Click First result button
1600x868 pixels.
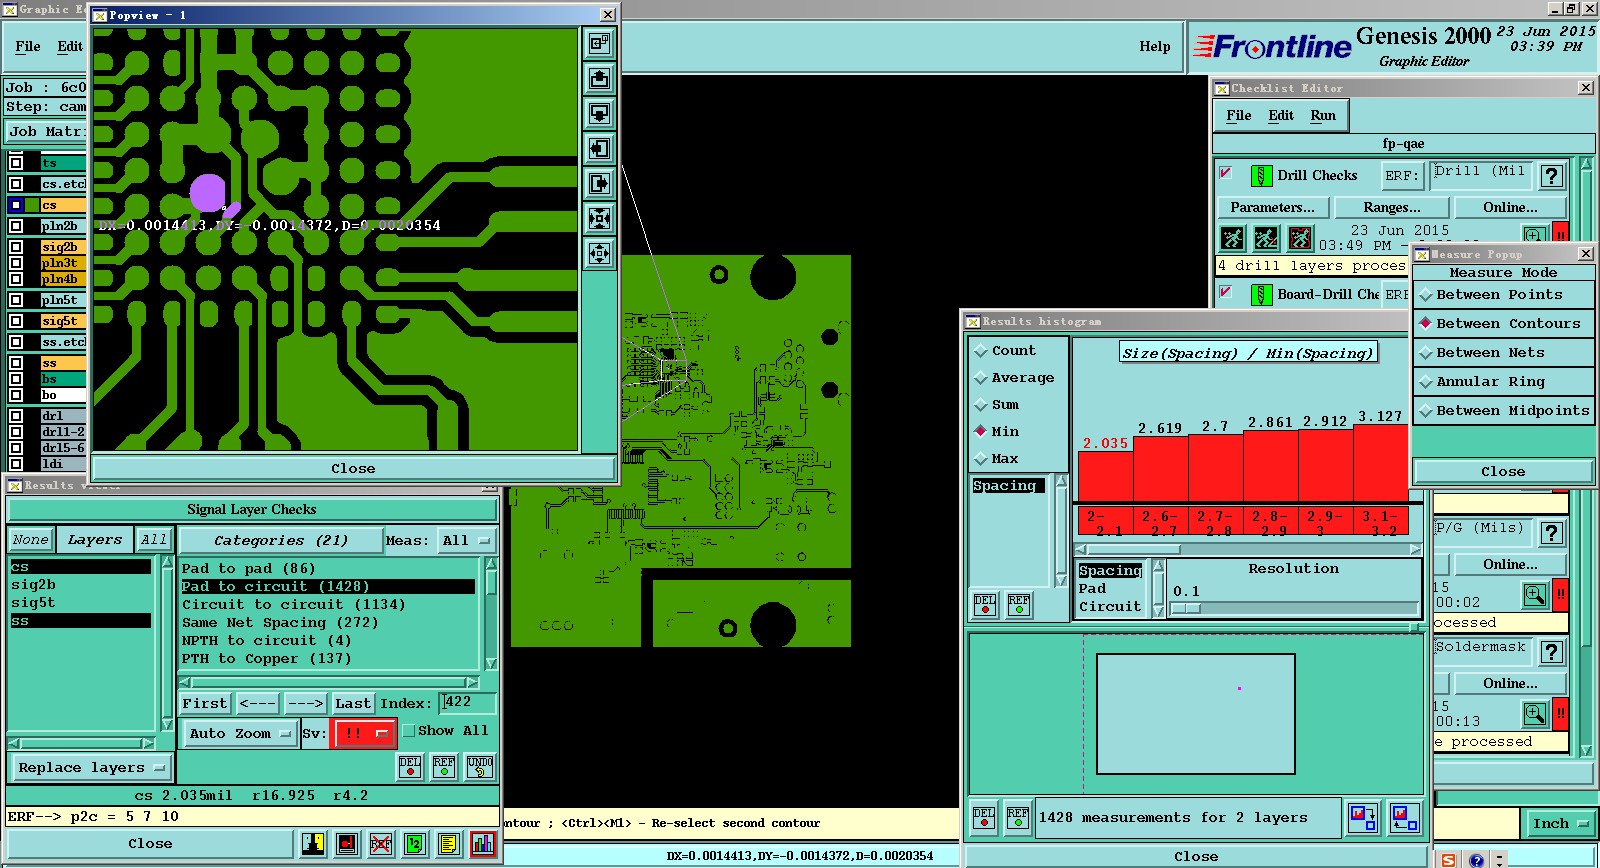[205, 704]
